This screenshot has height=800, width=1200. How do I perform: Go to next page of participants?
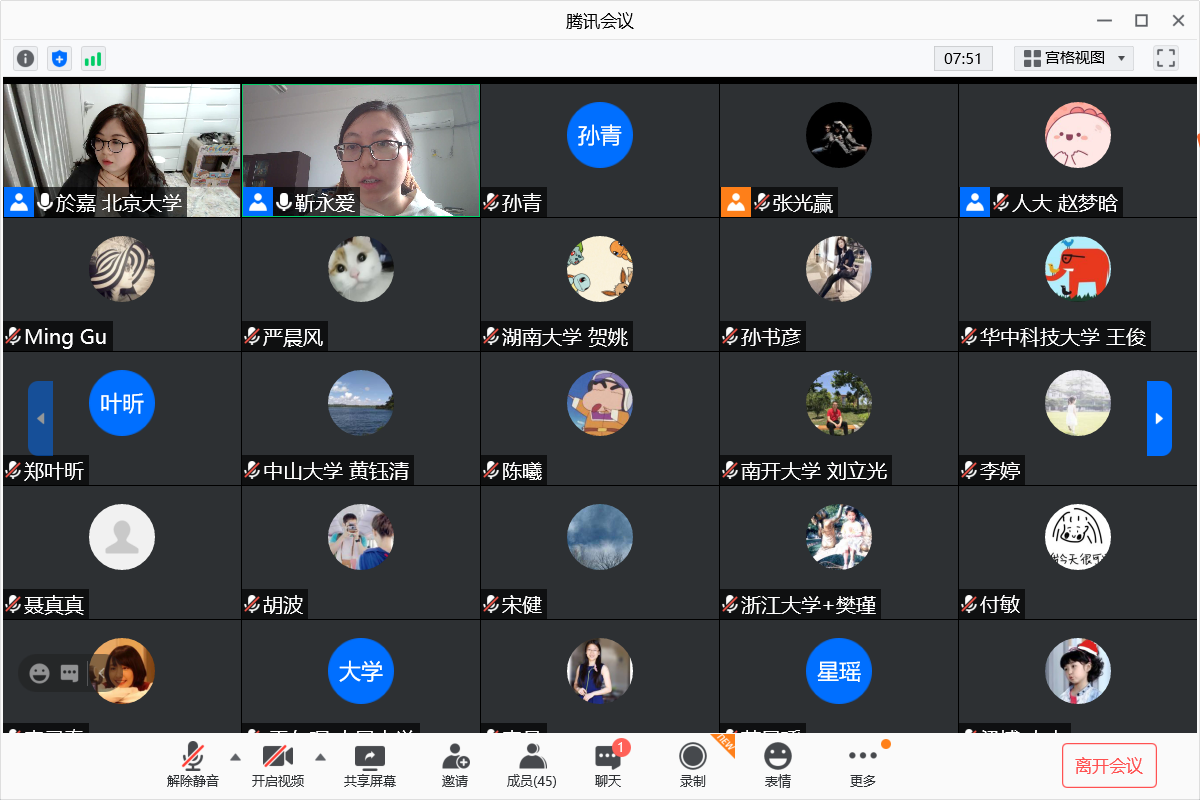1159,418
